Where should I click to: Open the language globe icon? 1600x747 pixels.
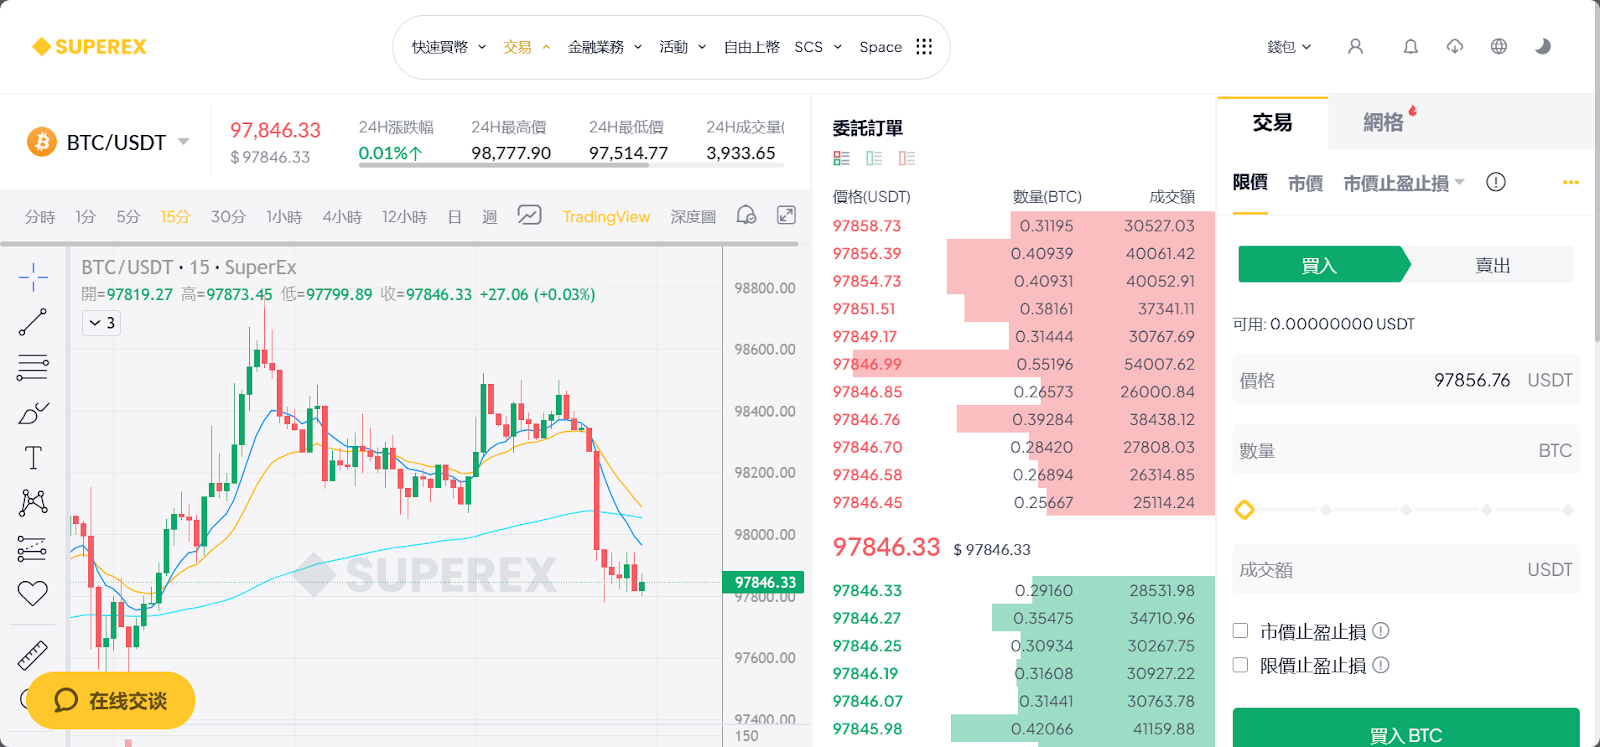pyautogui.click(x=1499, y=47)
